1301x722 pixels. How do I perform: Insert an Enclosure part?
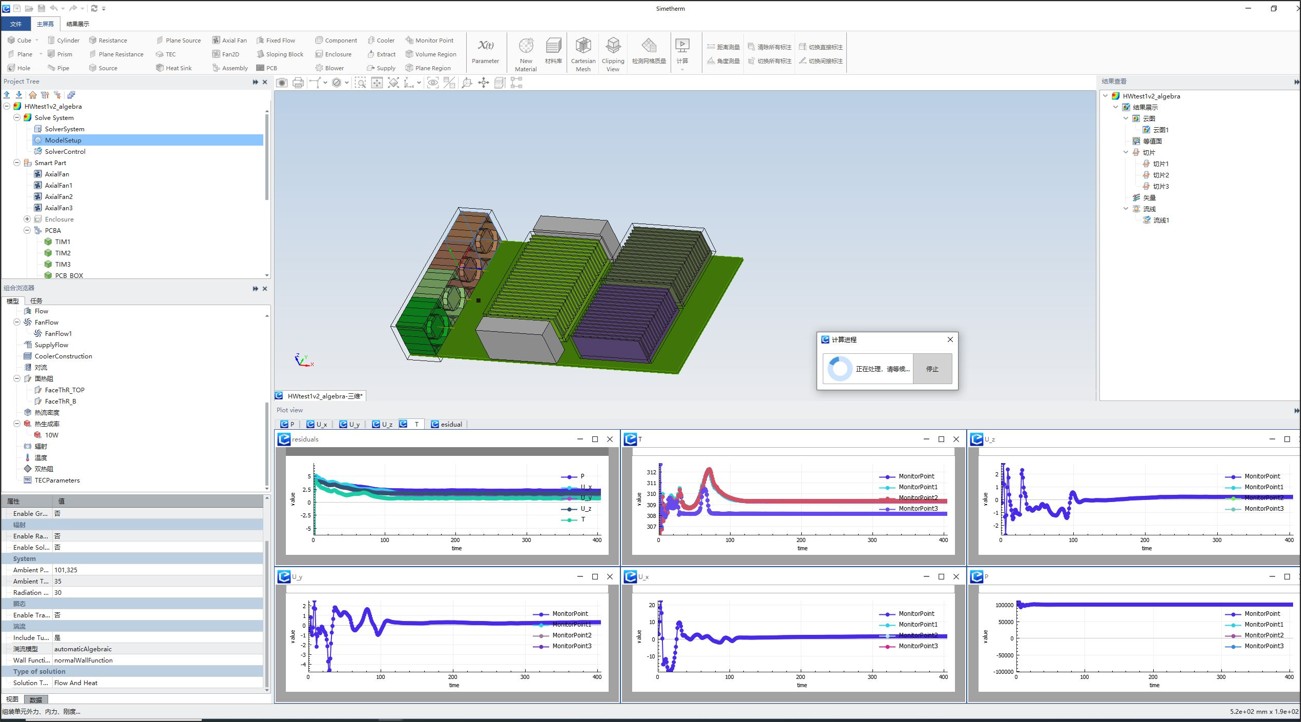(333, 54)
